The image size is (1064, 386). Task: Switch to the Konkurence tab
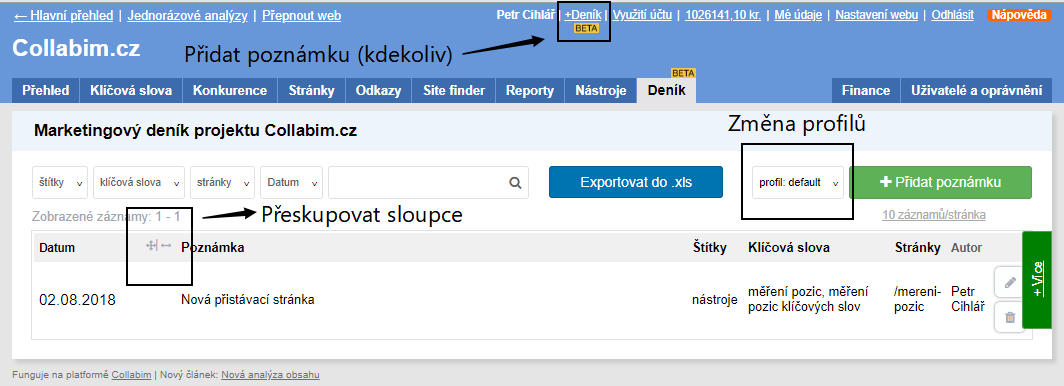pyautogui.click(x=230, y=90)
